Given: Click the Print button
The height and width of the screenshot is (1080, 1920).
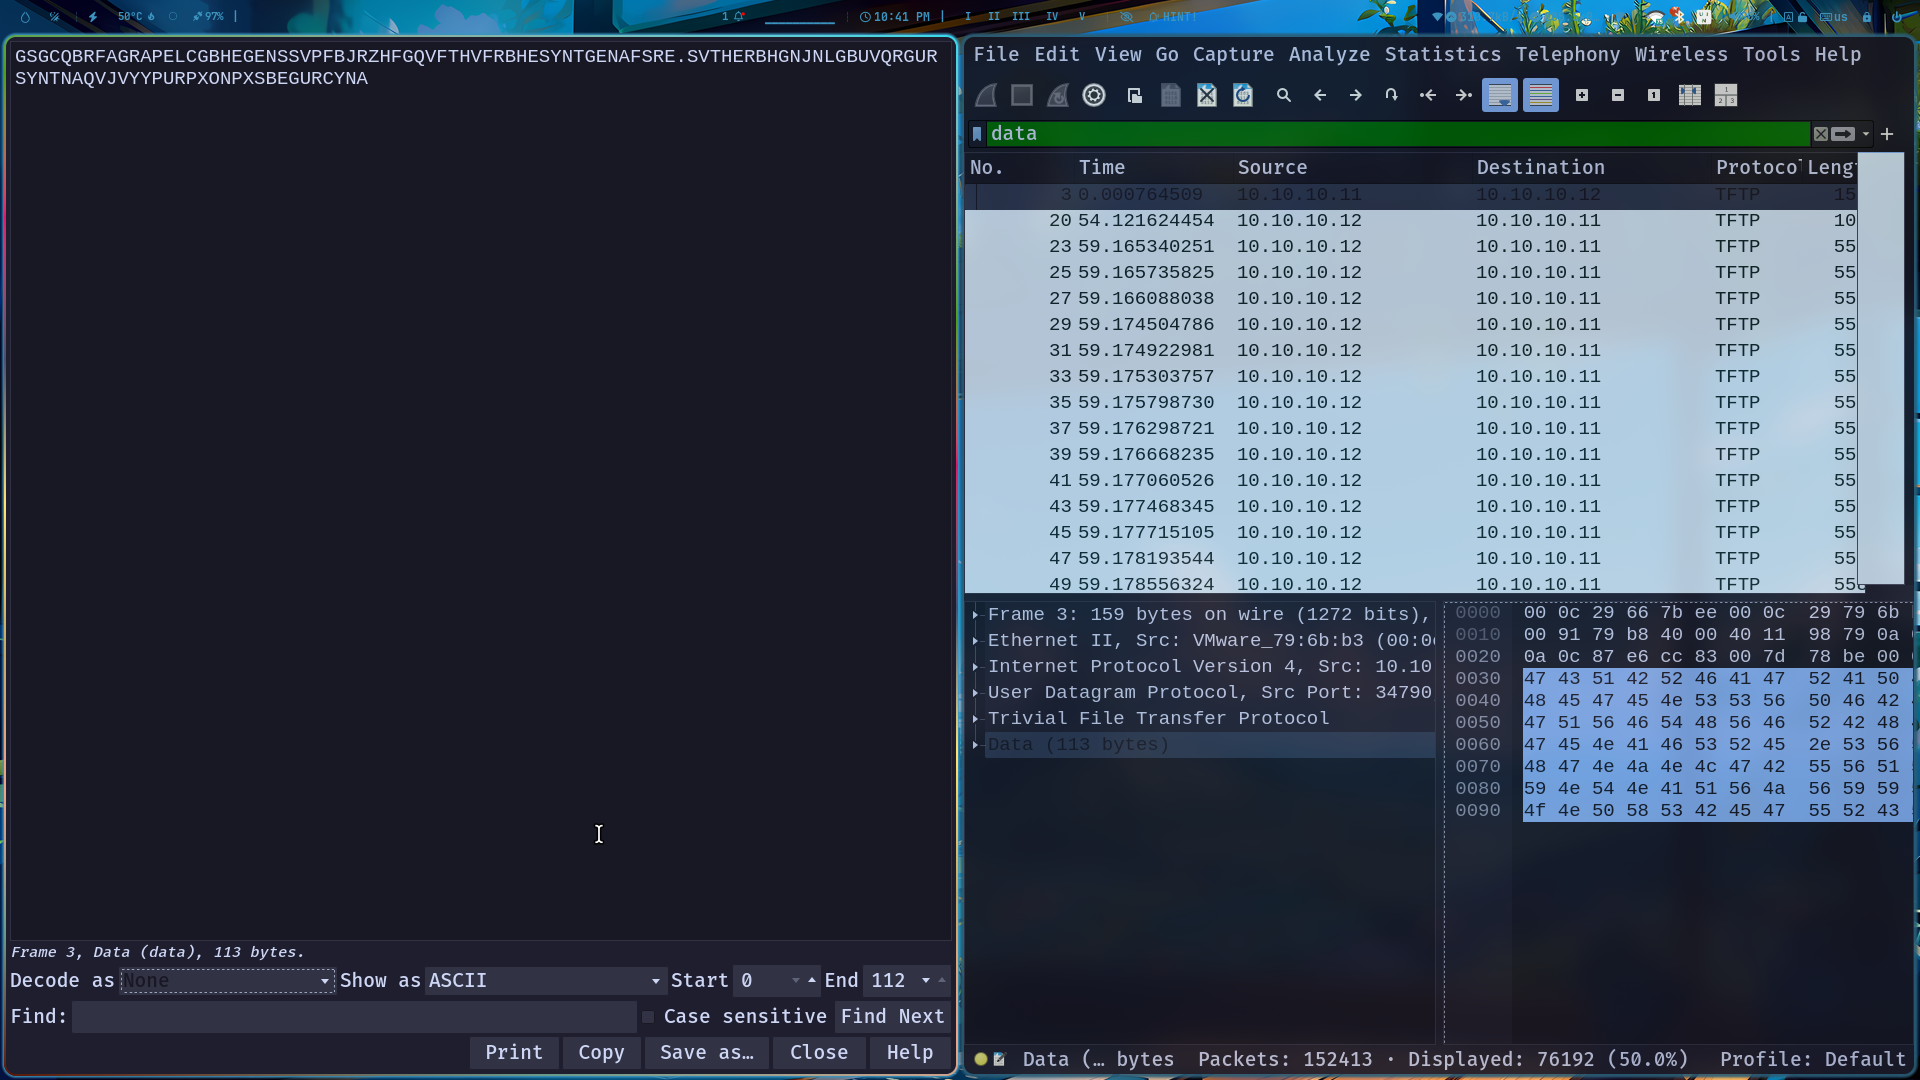Looking at the screenshot, I should (x=514, y=1053).
